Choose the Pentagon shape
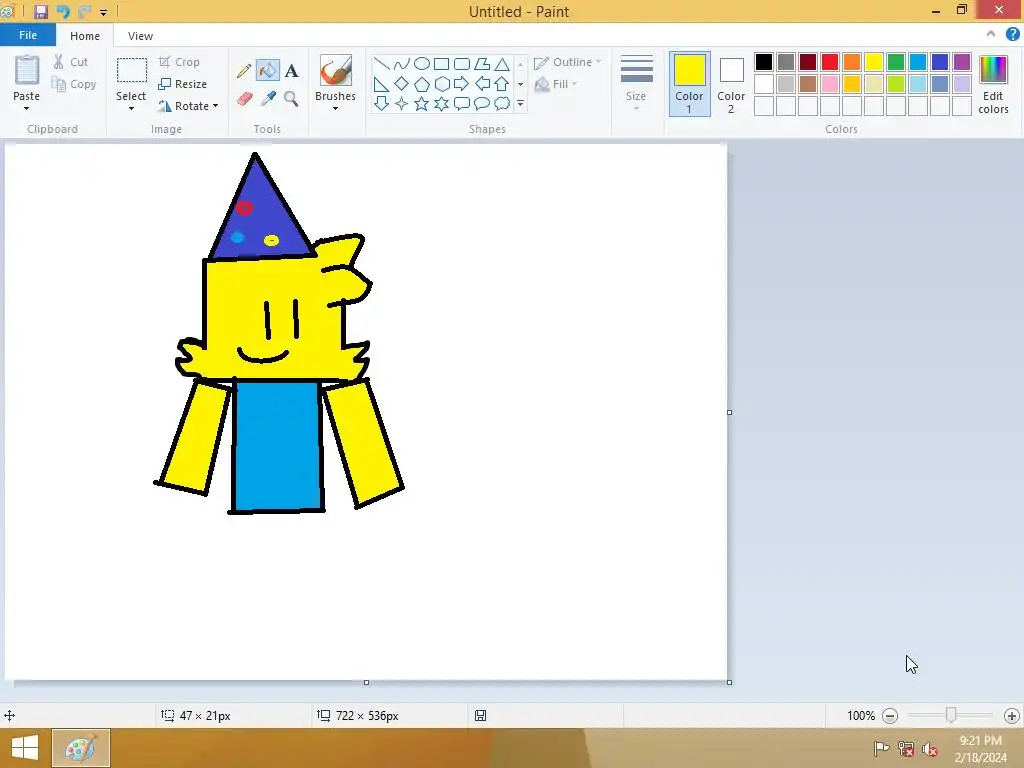Viewport: 1024px width, 768px height. 422,84
